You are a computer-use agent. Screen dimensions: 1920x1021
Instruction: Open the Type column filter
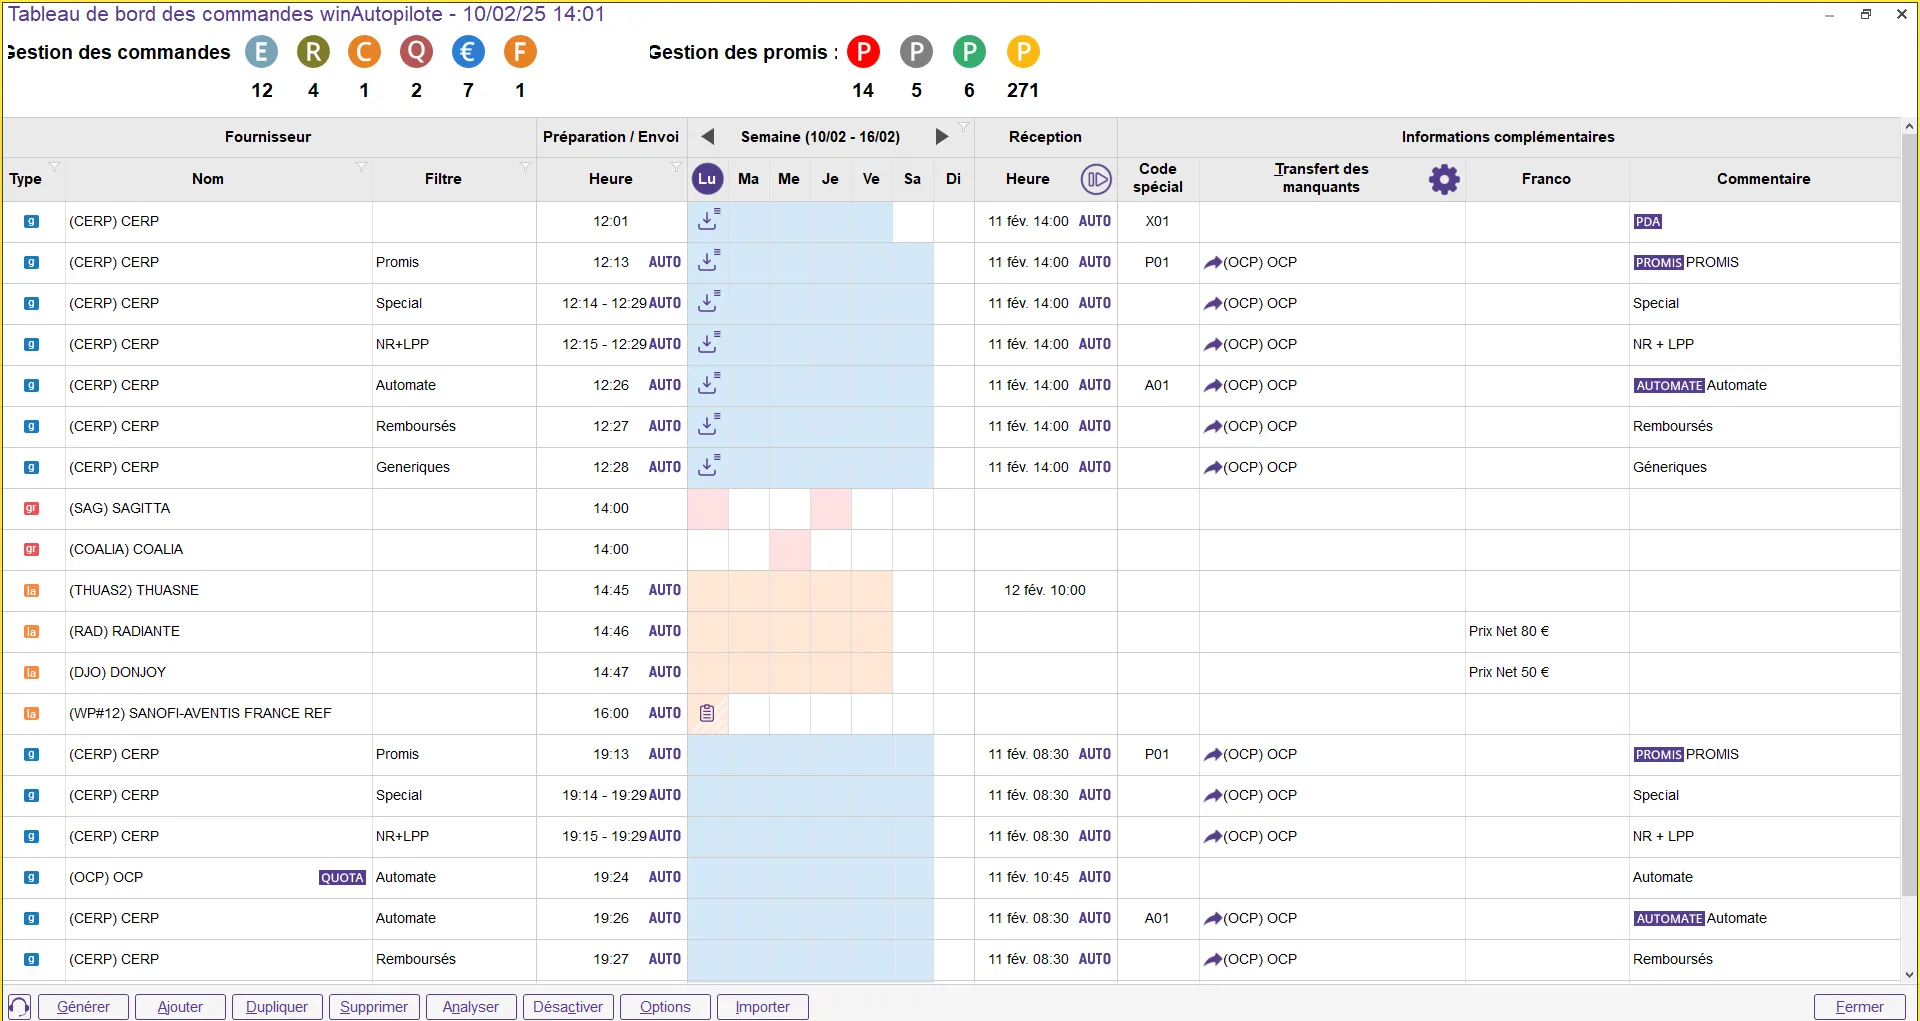[x=55, y=166]
